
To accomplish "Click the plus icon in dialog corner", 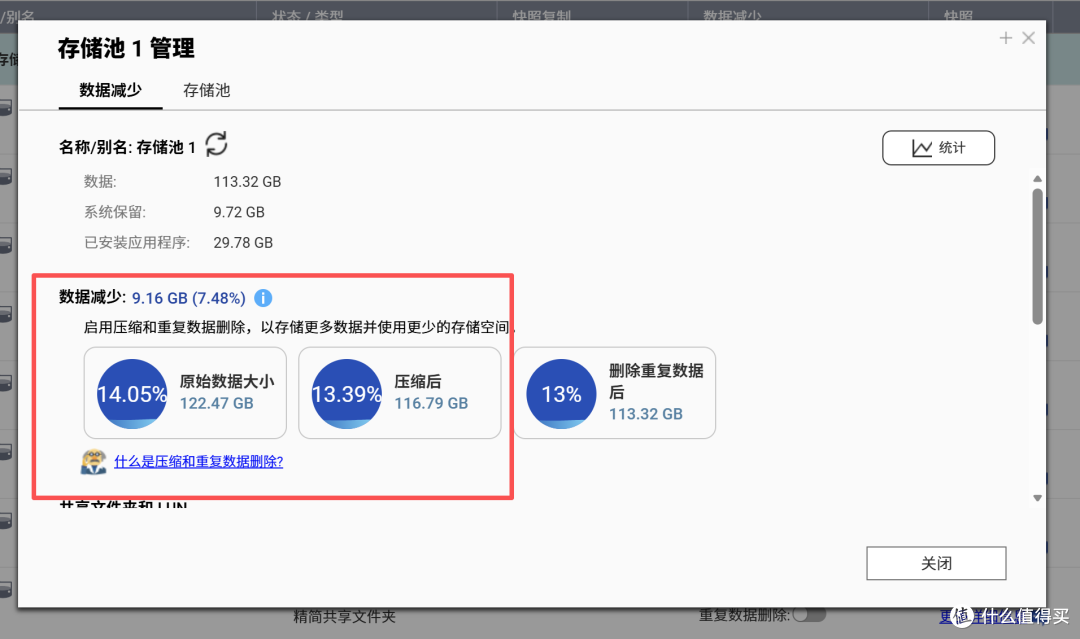I will [x=1006, y=38].
